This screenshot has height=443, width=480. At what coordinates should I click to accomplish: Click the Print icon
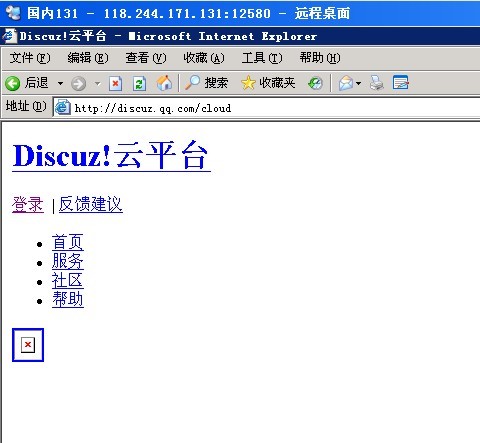[x=377, y=83]
